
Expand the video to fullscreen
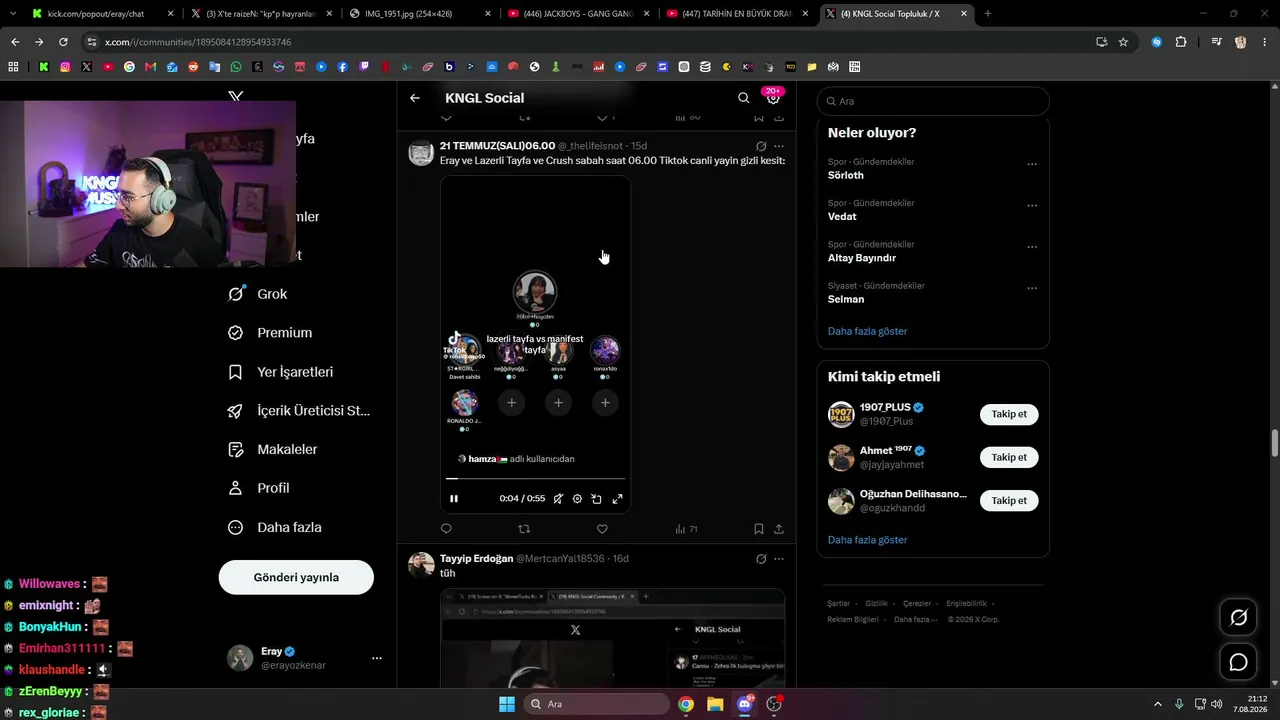tap(617, 498)
